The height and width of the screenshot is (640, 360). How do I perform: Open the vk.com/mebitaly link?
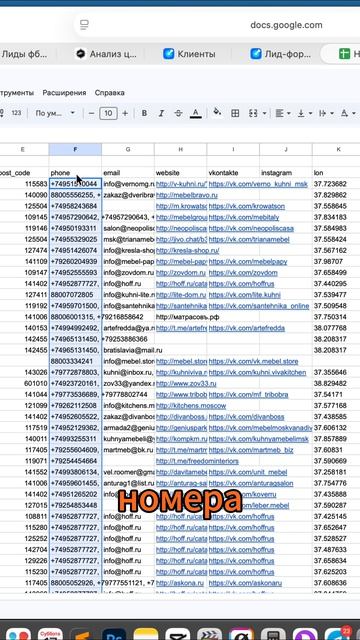(x=244, y=217)
